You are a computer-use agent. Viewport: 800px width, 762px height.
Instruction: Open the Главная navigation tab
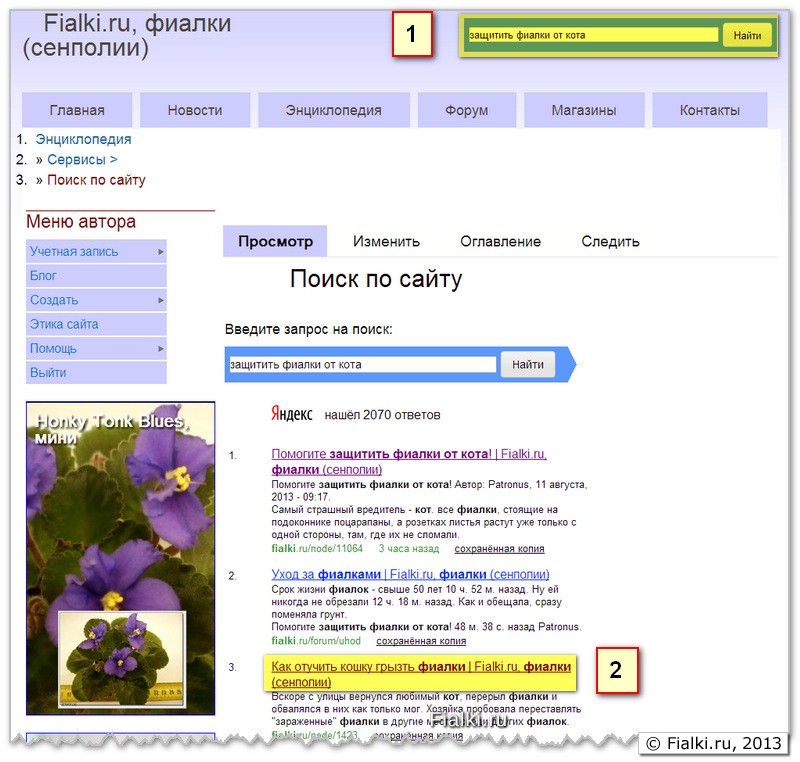pyautogui.click(x=77, y=110)
